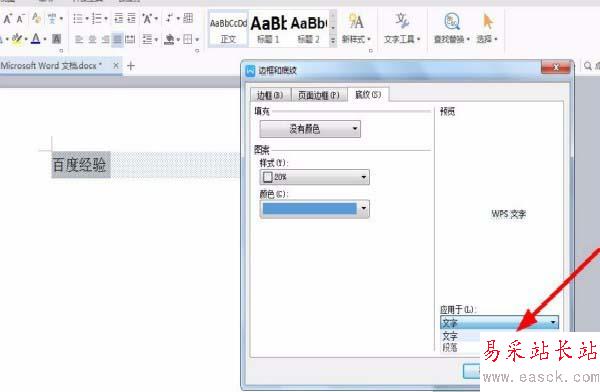Click the decrease font size icon

tap(21, 18)
